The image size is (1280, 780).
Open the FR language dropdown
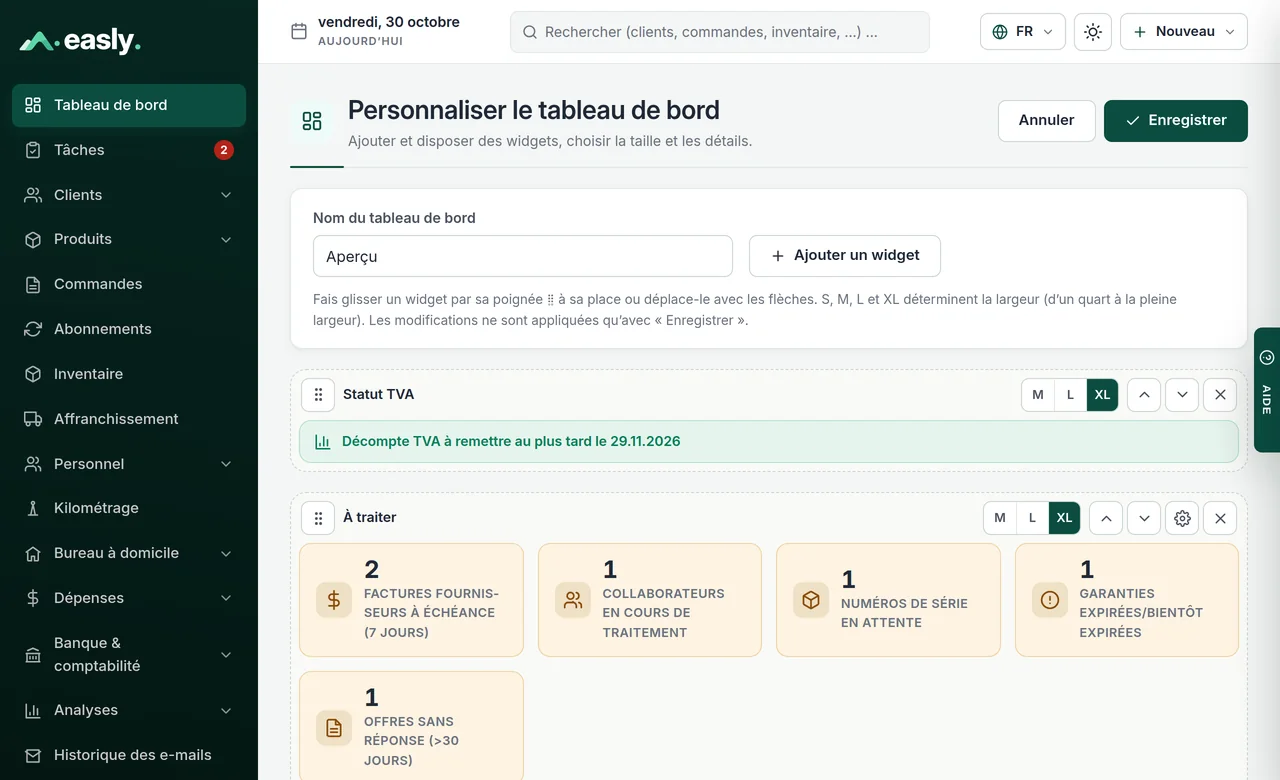1023,32
